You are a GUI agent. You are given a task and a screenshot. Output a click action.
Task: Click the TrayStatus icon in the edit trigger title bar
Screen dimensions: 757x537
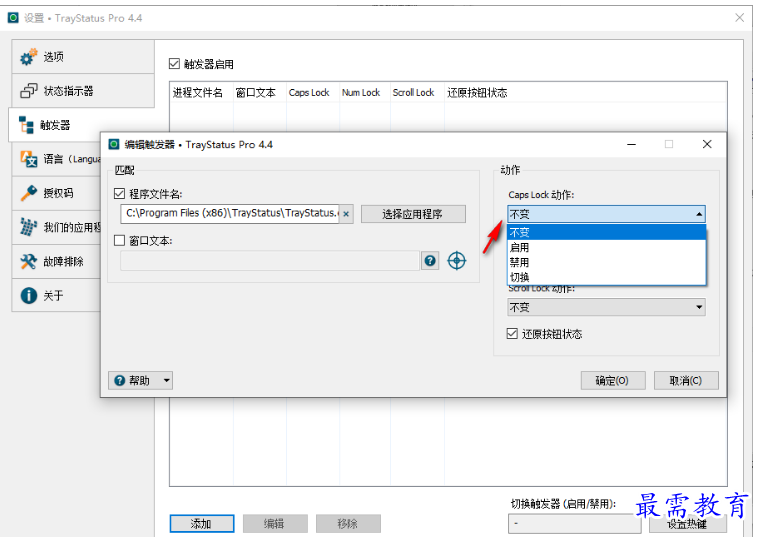[x=114, y=144]
